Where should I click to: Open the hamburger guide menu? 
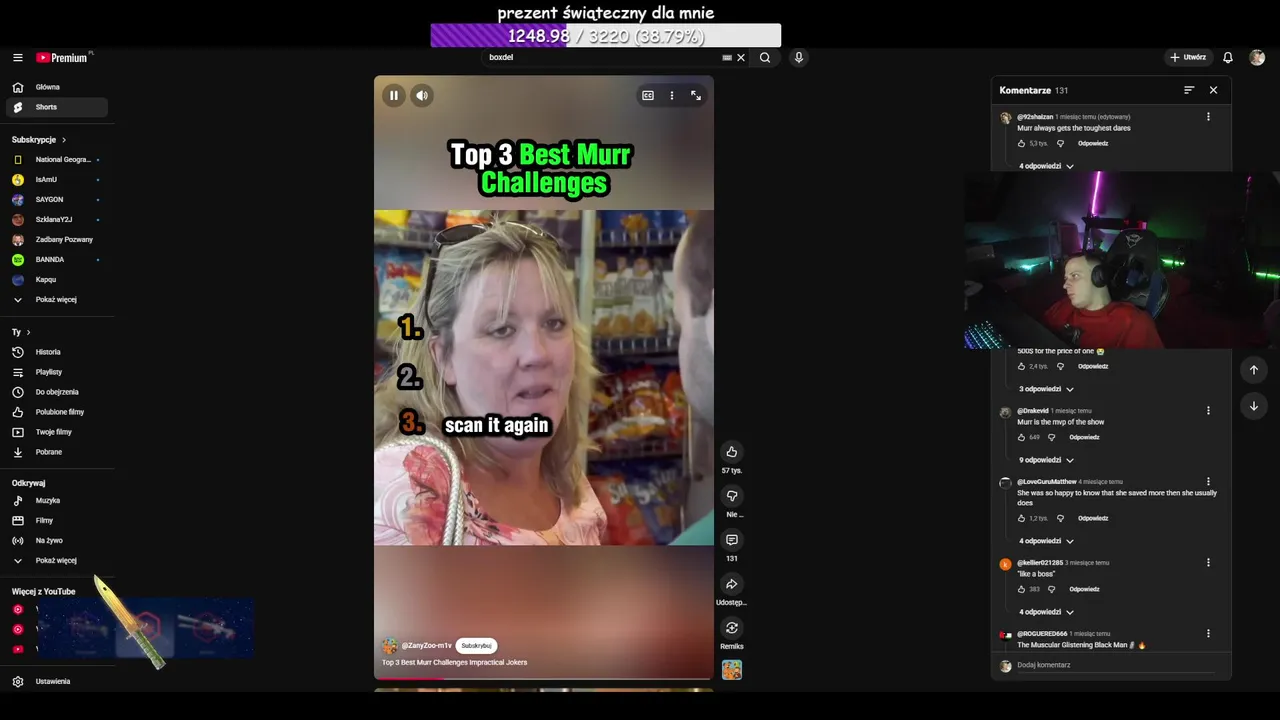point(17,58)
